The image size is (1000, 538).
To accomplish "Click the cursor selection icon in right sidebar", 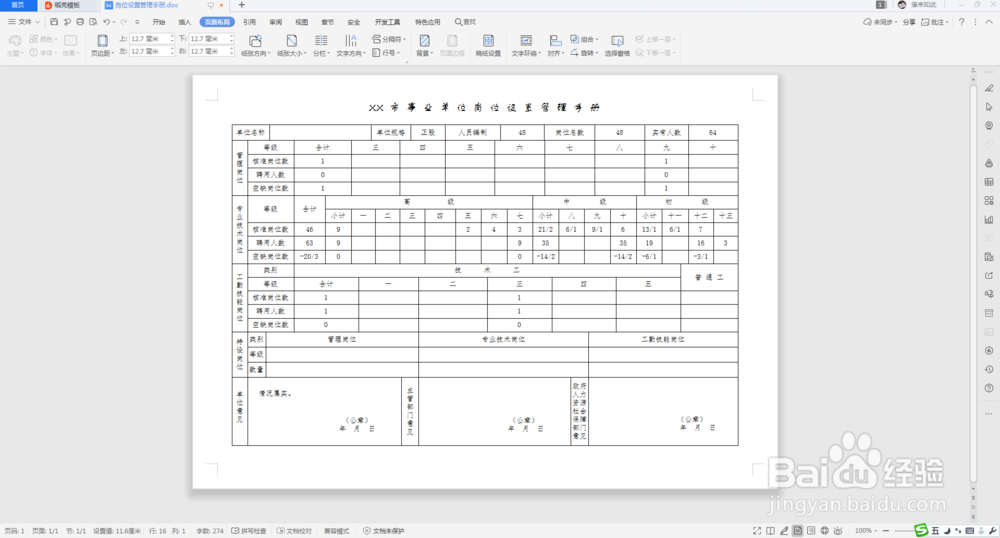I will click(x=989, y=106).
